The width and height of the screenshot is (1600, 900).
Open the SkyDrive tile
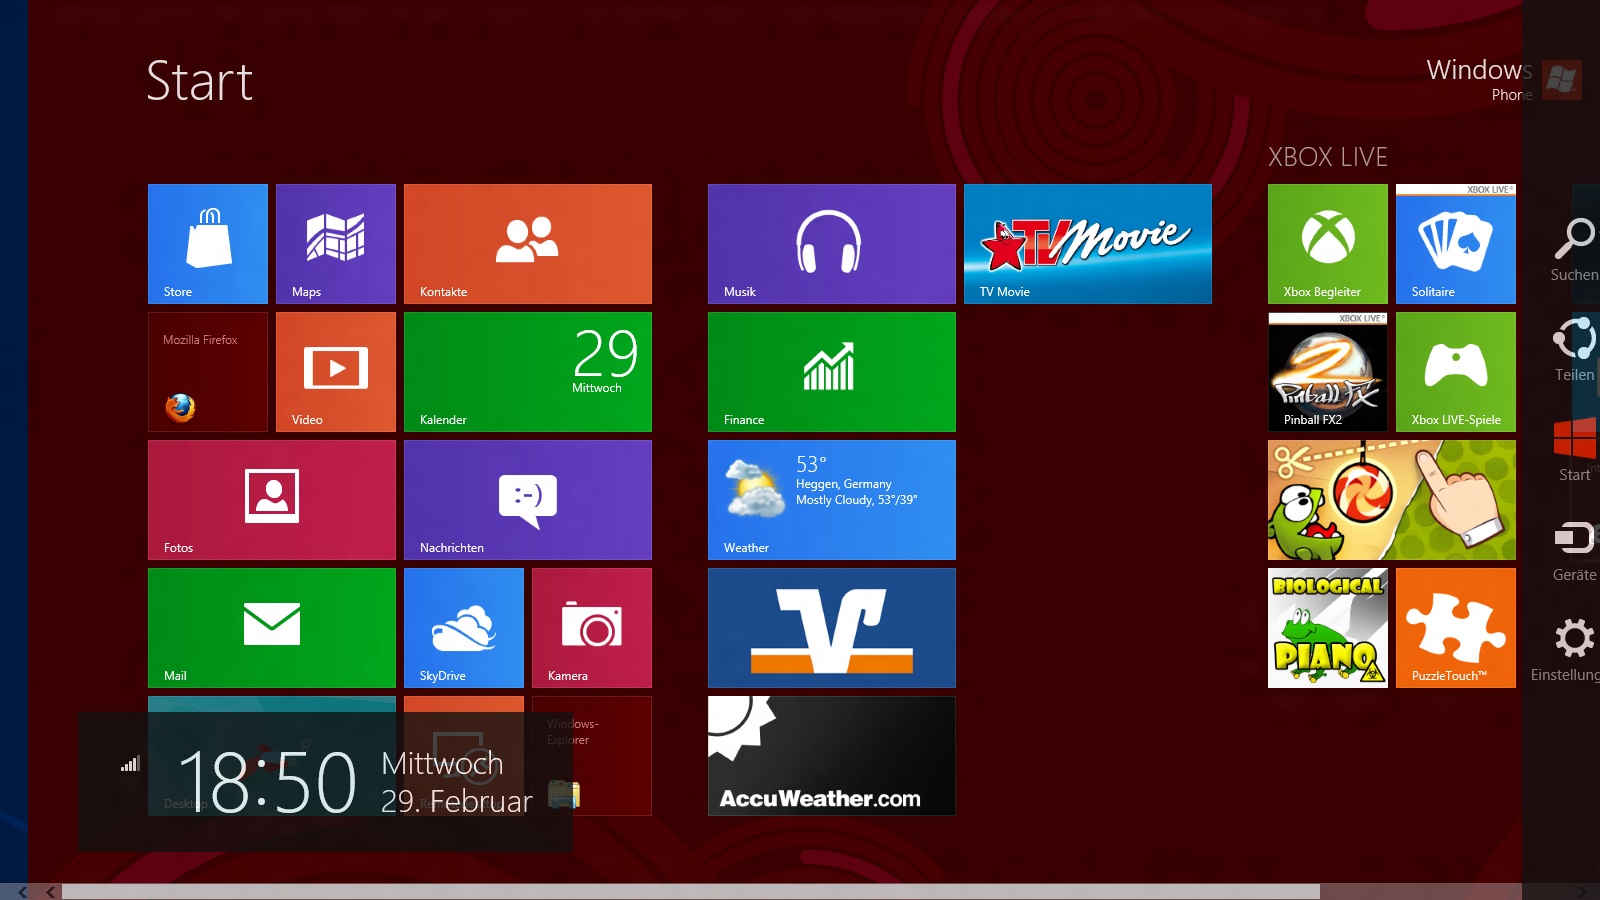point(464,628)
